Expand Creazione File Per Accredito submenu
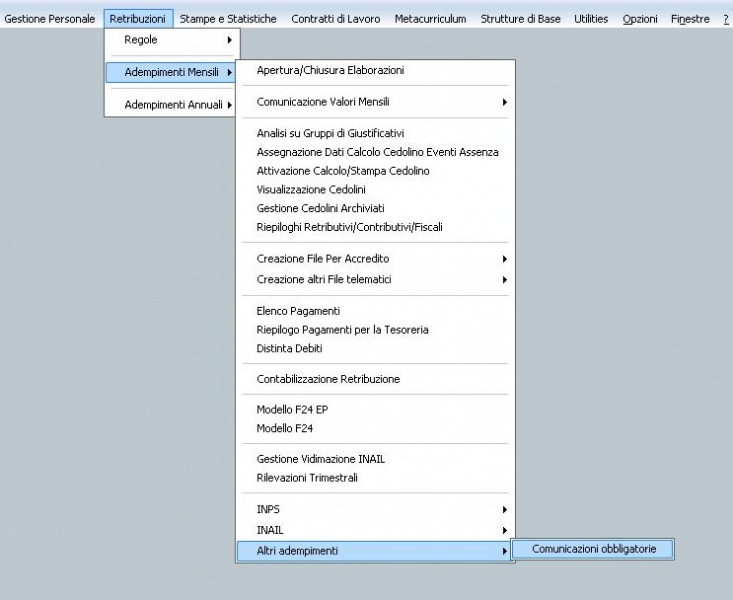This screenshot has height=600, width=733. (375, 259)
